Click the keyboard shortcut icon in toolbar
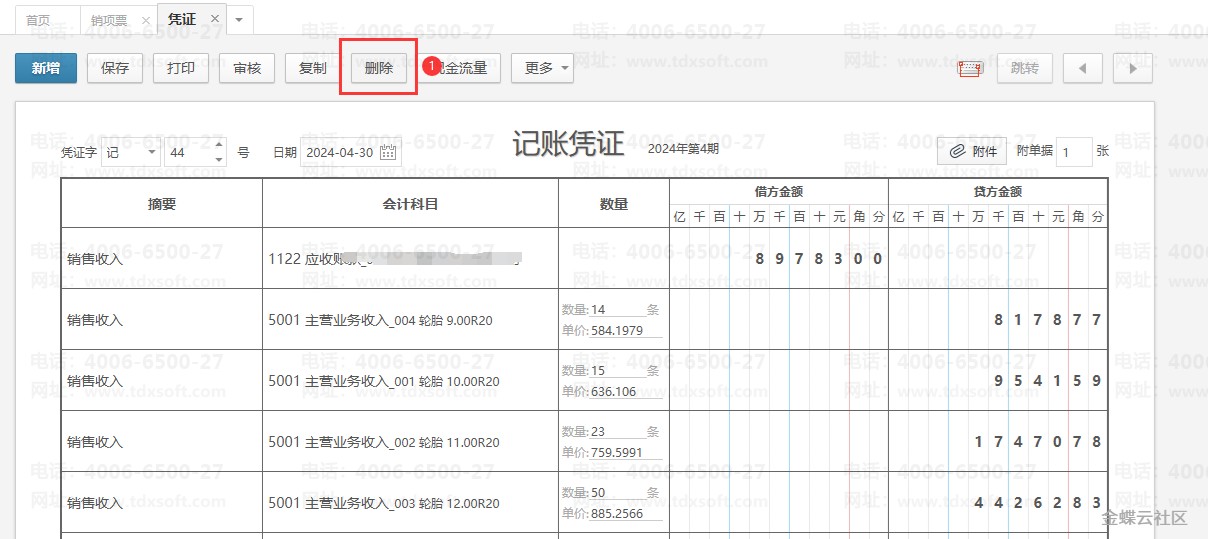Image resolution: width=1208 pixels, height=539 pixels. [970, 69]
